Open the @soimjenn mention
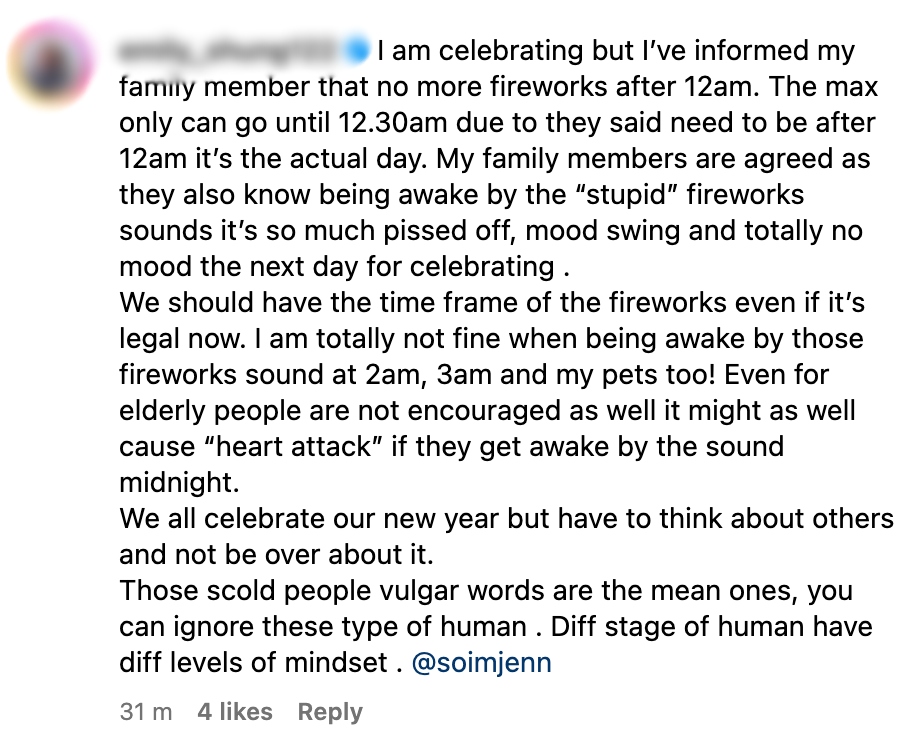The width and height of the screenshot is (918, 748). coord(481,663)
